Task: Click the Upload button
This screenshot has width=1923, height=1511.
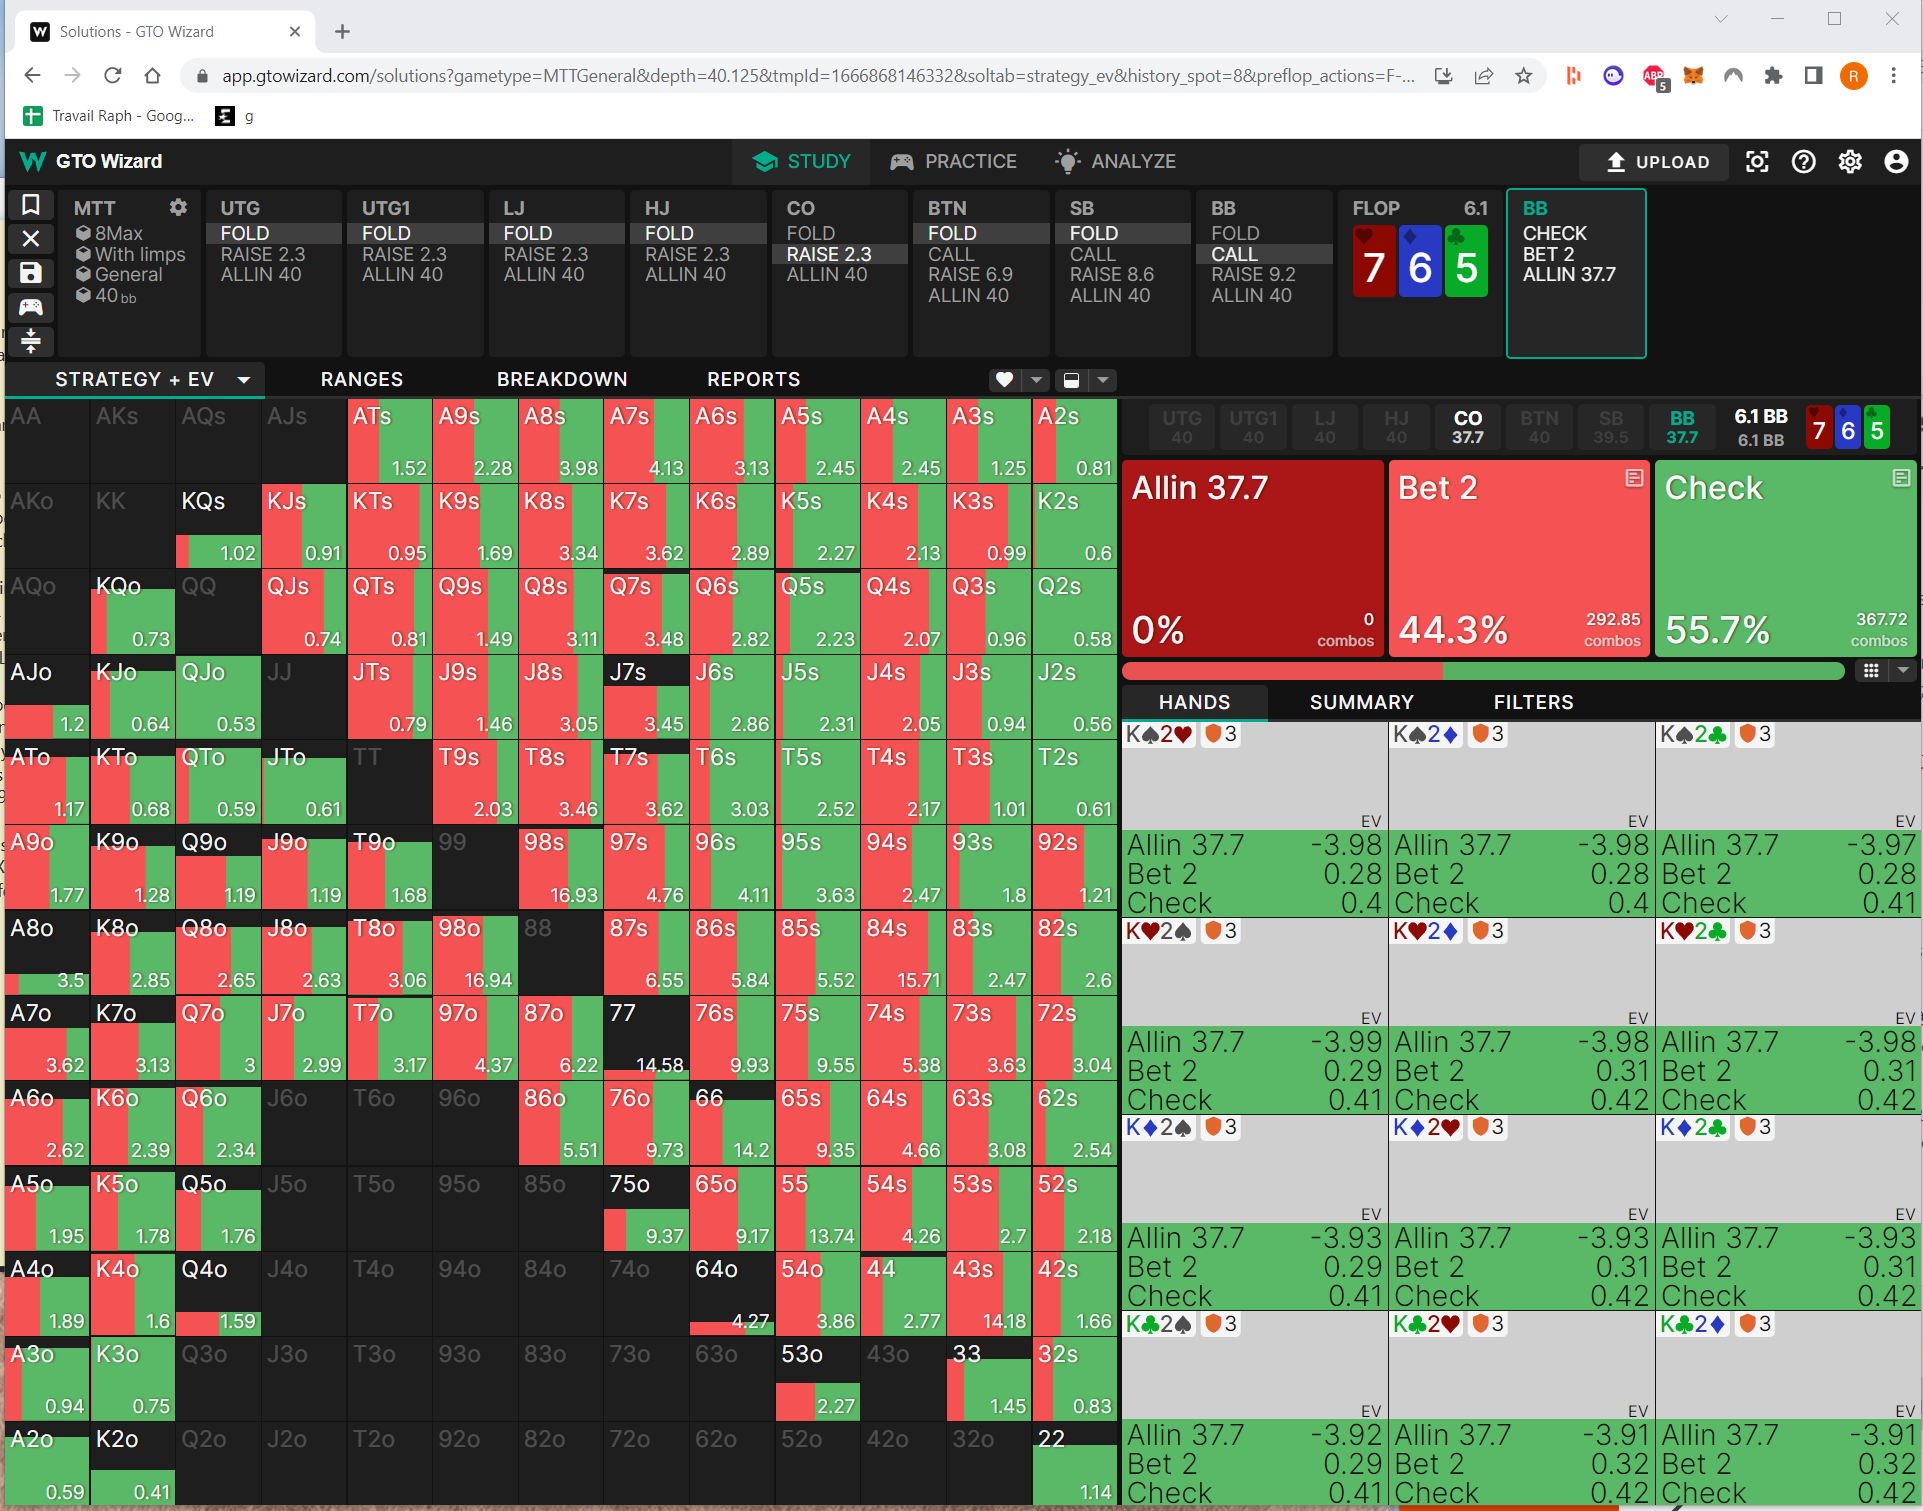Action: (x=1656, y=162)
